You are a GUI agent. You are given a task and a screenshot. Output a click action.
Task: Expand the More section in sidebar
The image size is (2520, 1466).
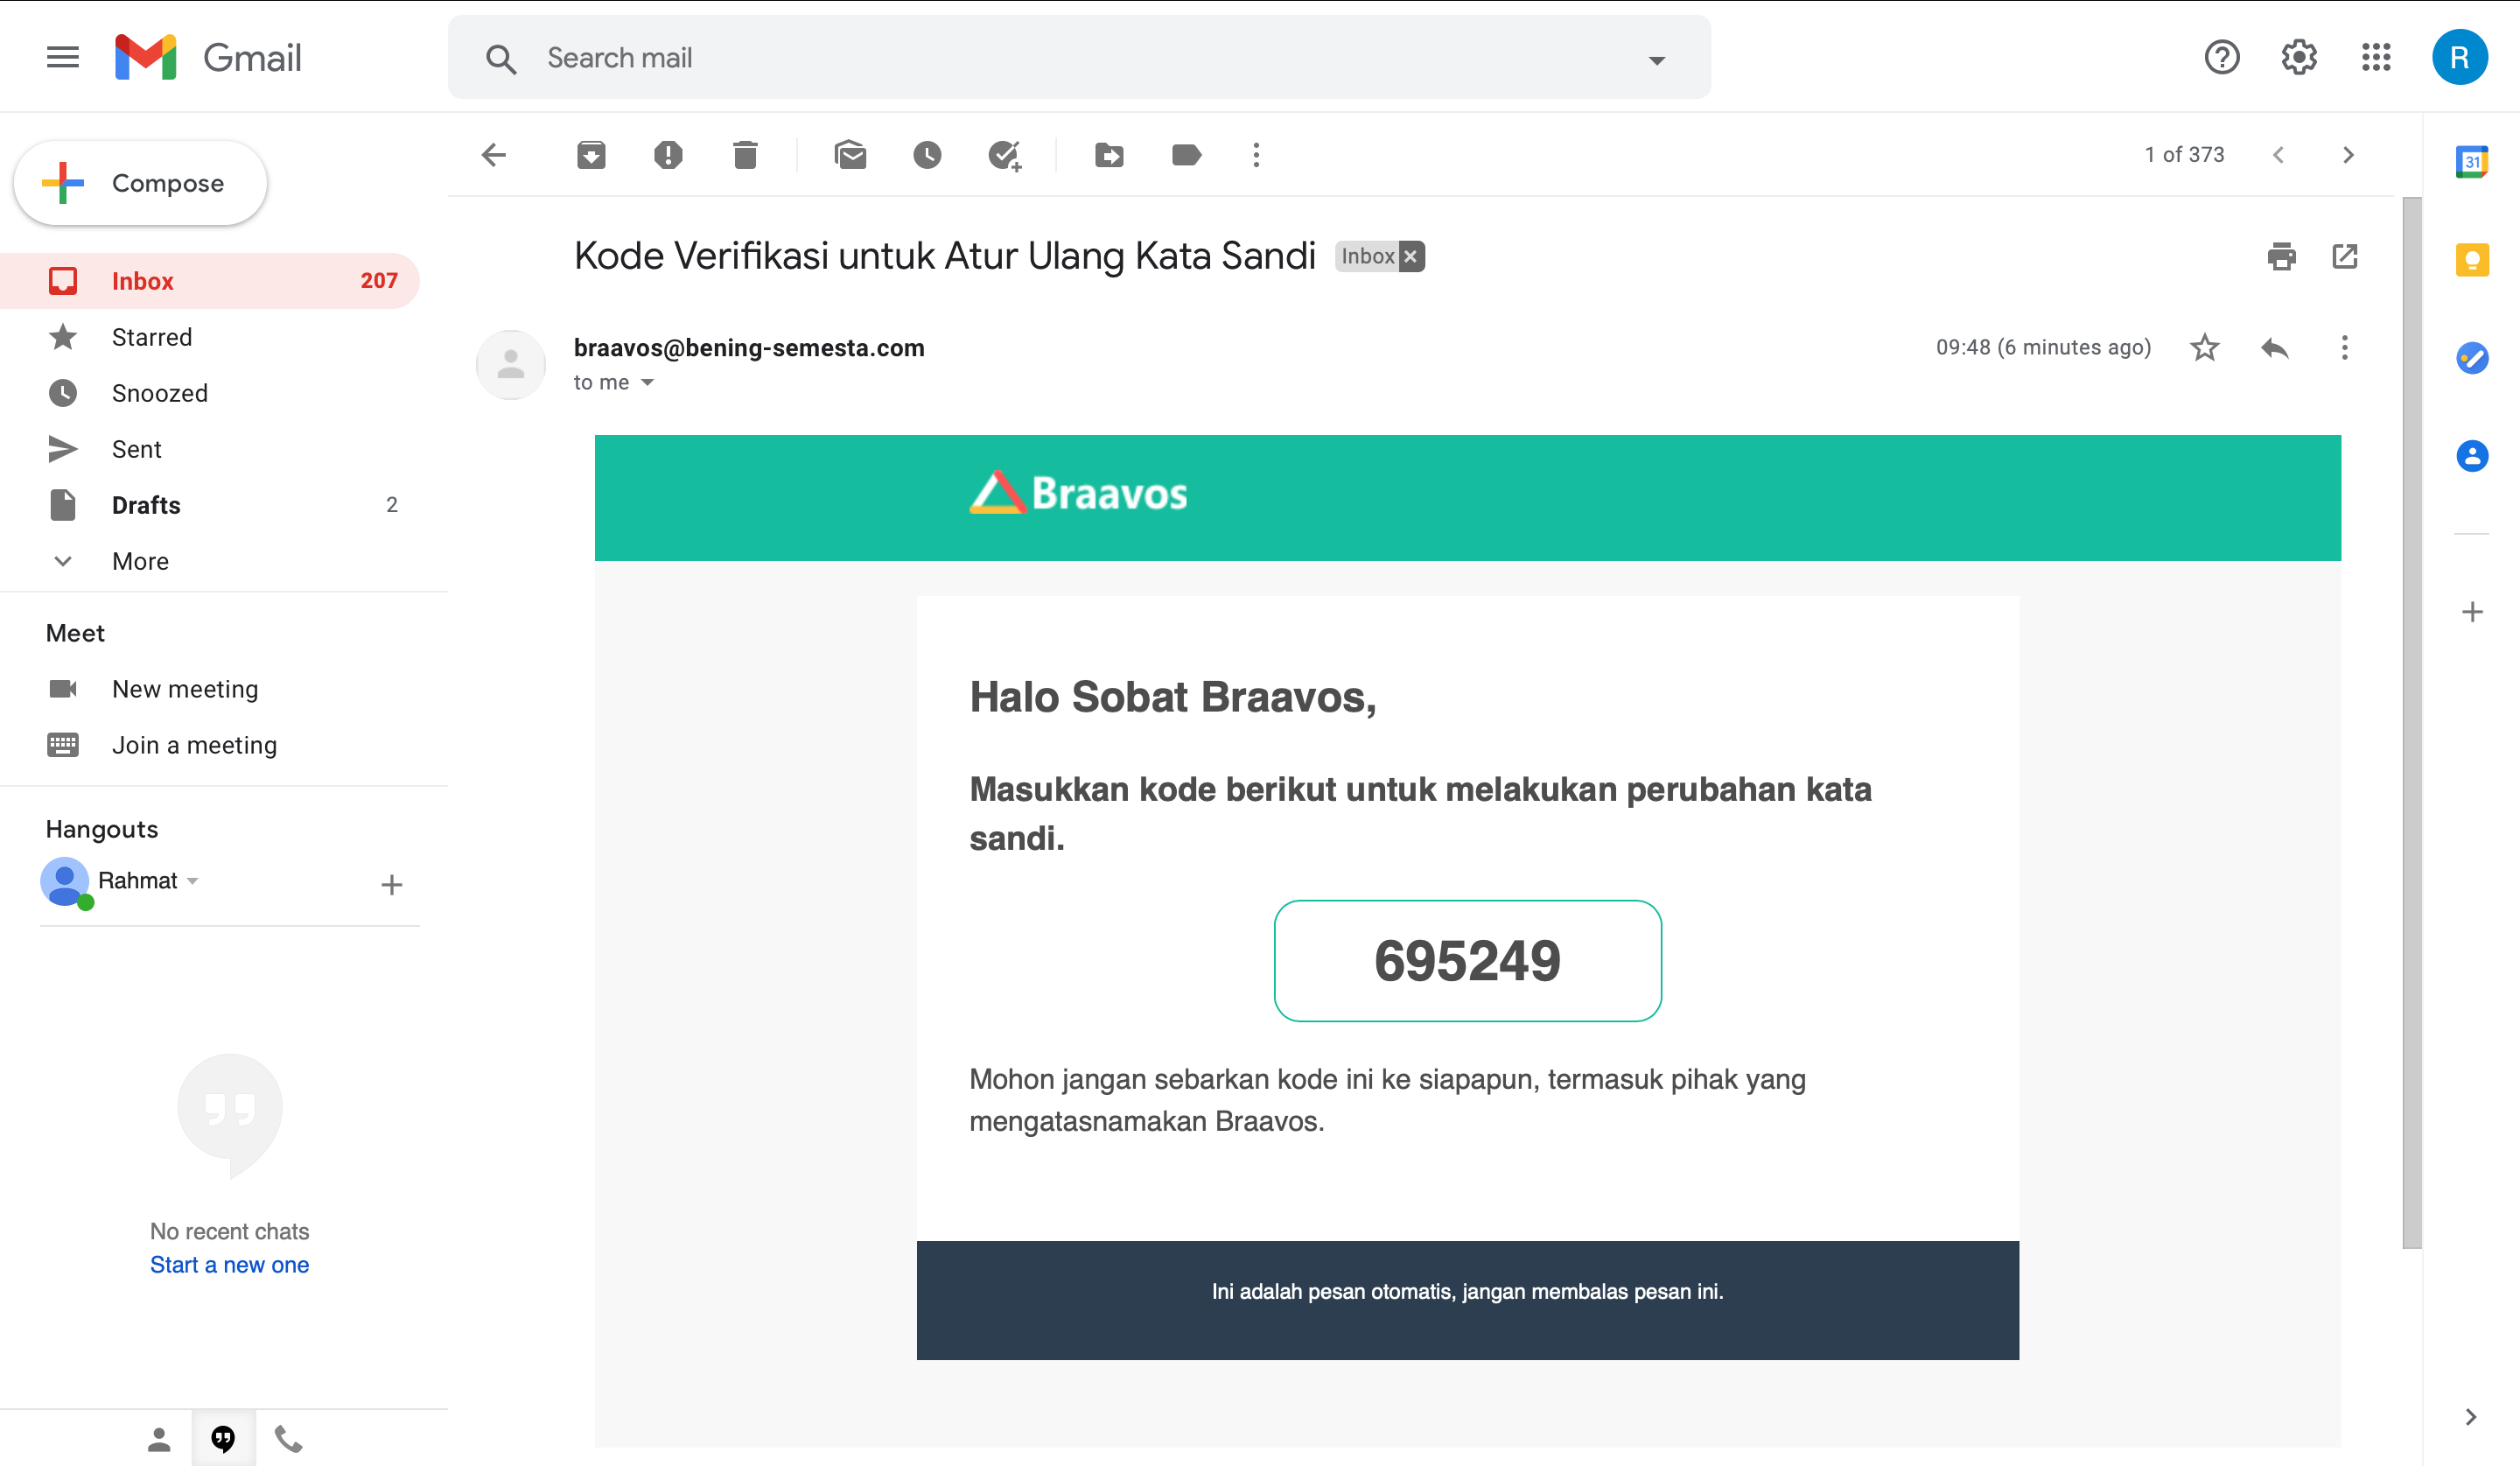pyautogui.click(x=140, y=561)
